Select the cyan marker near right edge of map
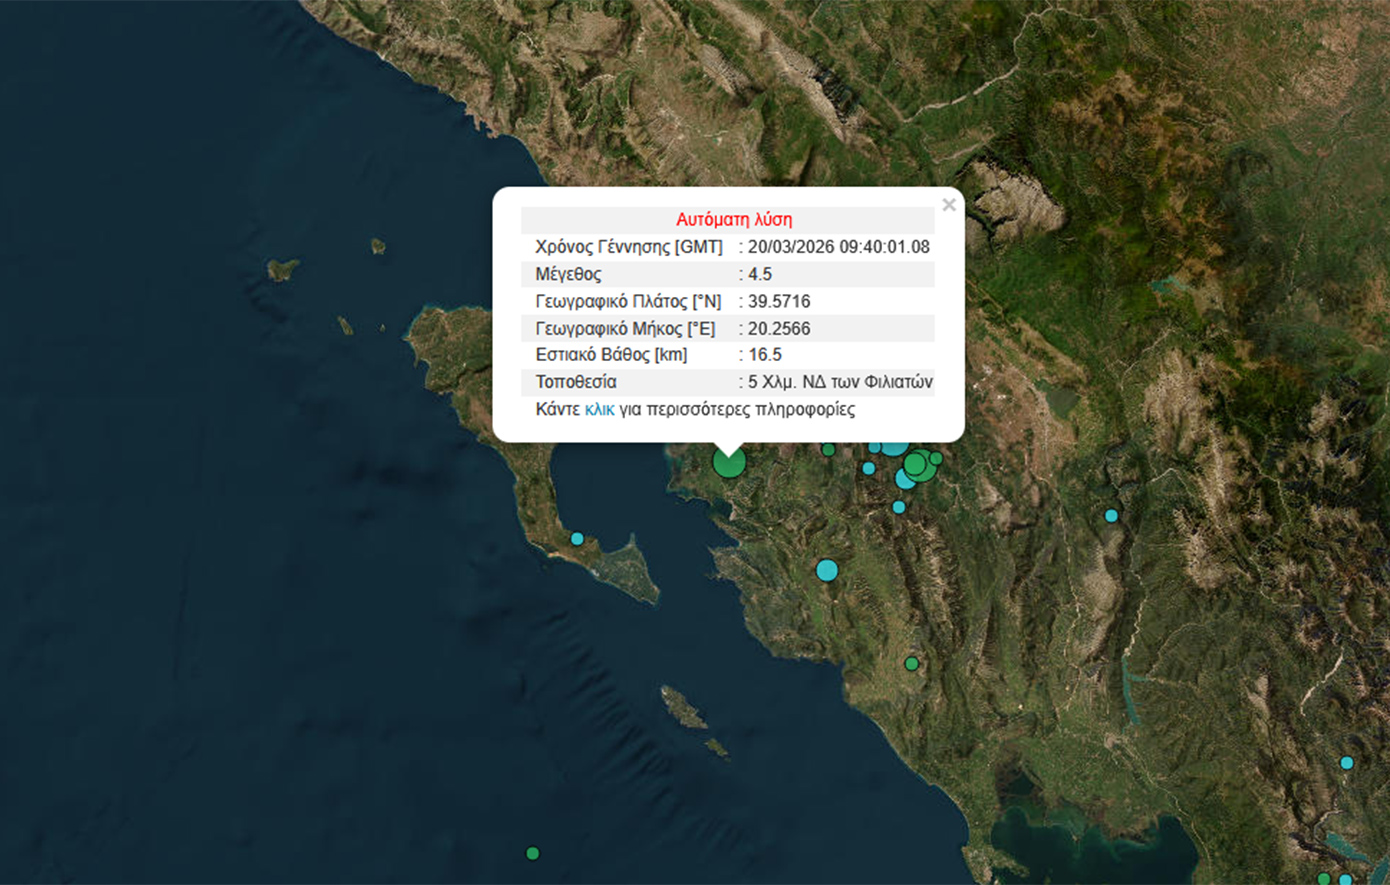Image resolution: width=1390 pixels, height=885 pixels. coord(1347,763)
